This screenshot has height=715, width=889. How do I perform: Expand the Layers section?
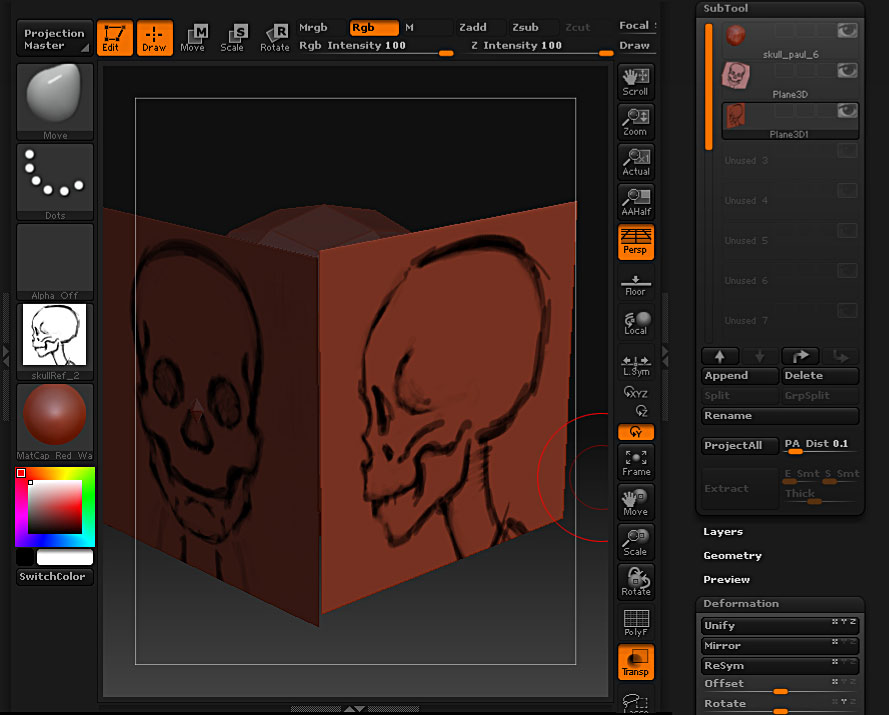[723, 532]
